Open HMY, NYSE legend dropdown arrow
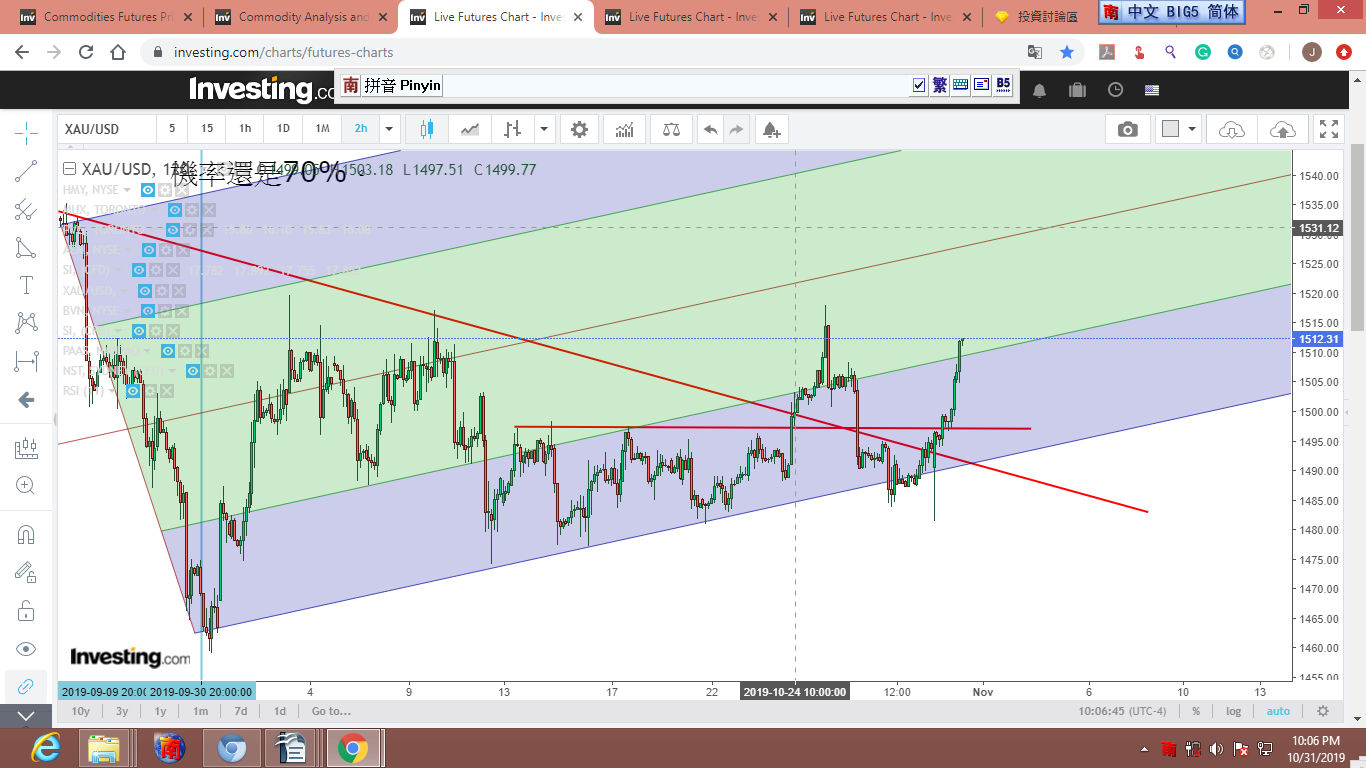The height and width of the screenshot is (768, 1366). tap(127, 190)
